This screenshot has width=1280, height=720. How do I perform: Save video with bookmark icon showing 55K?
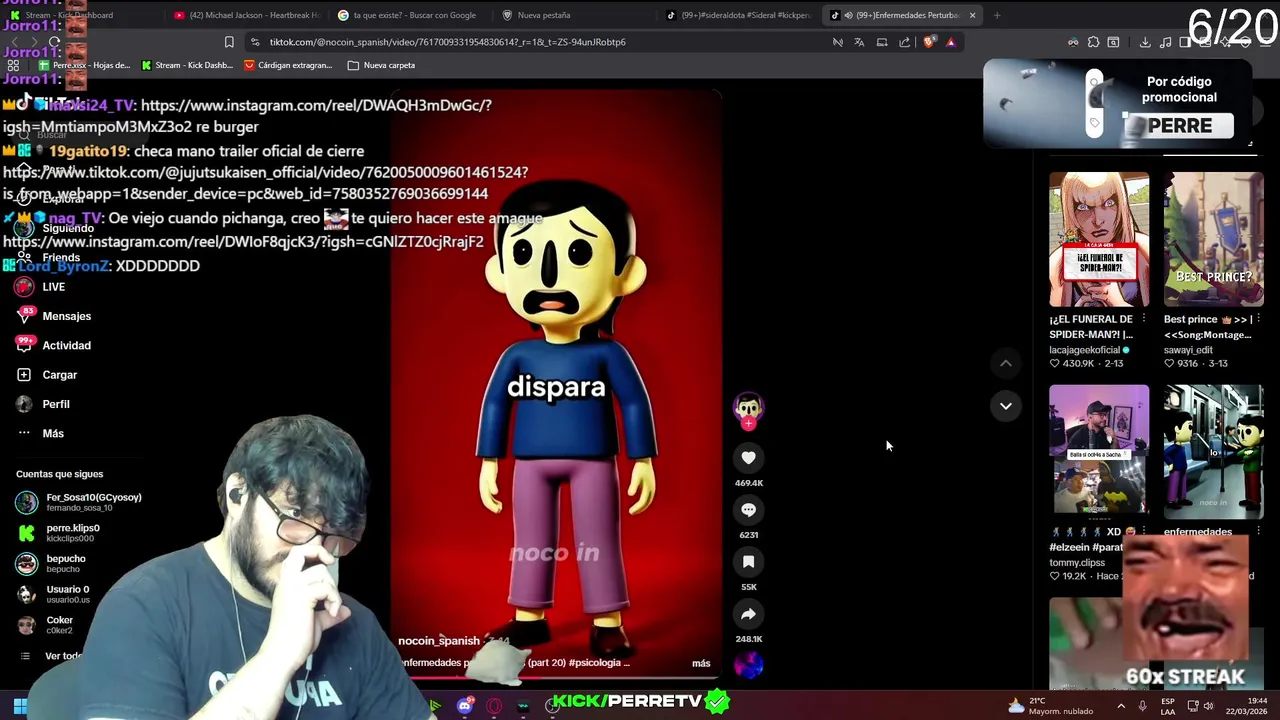tap(748, 562)
